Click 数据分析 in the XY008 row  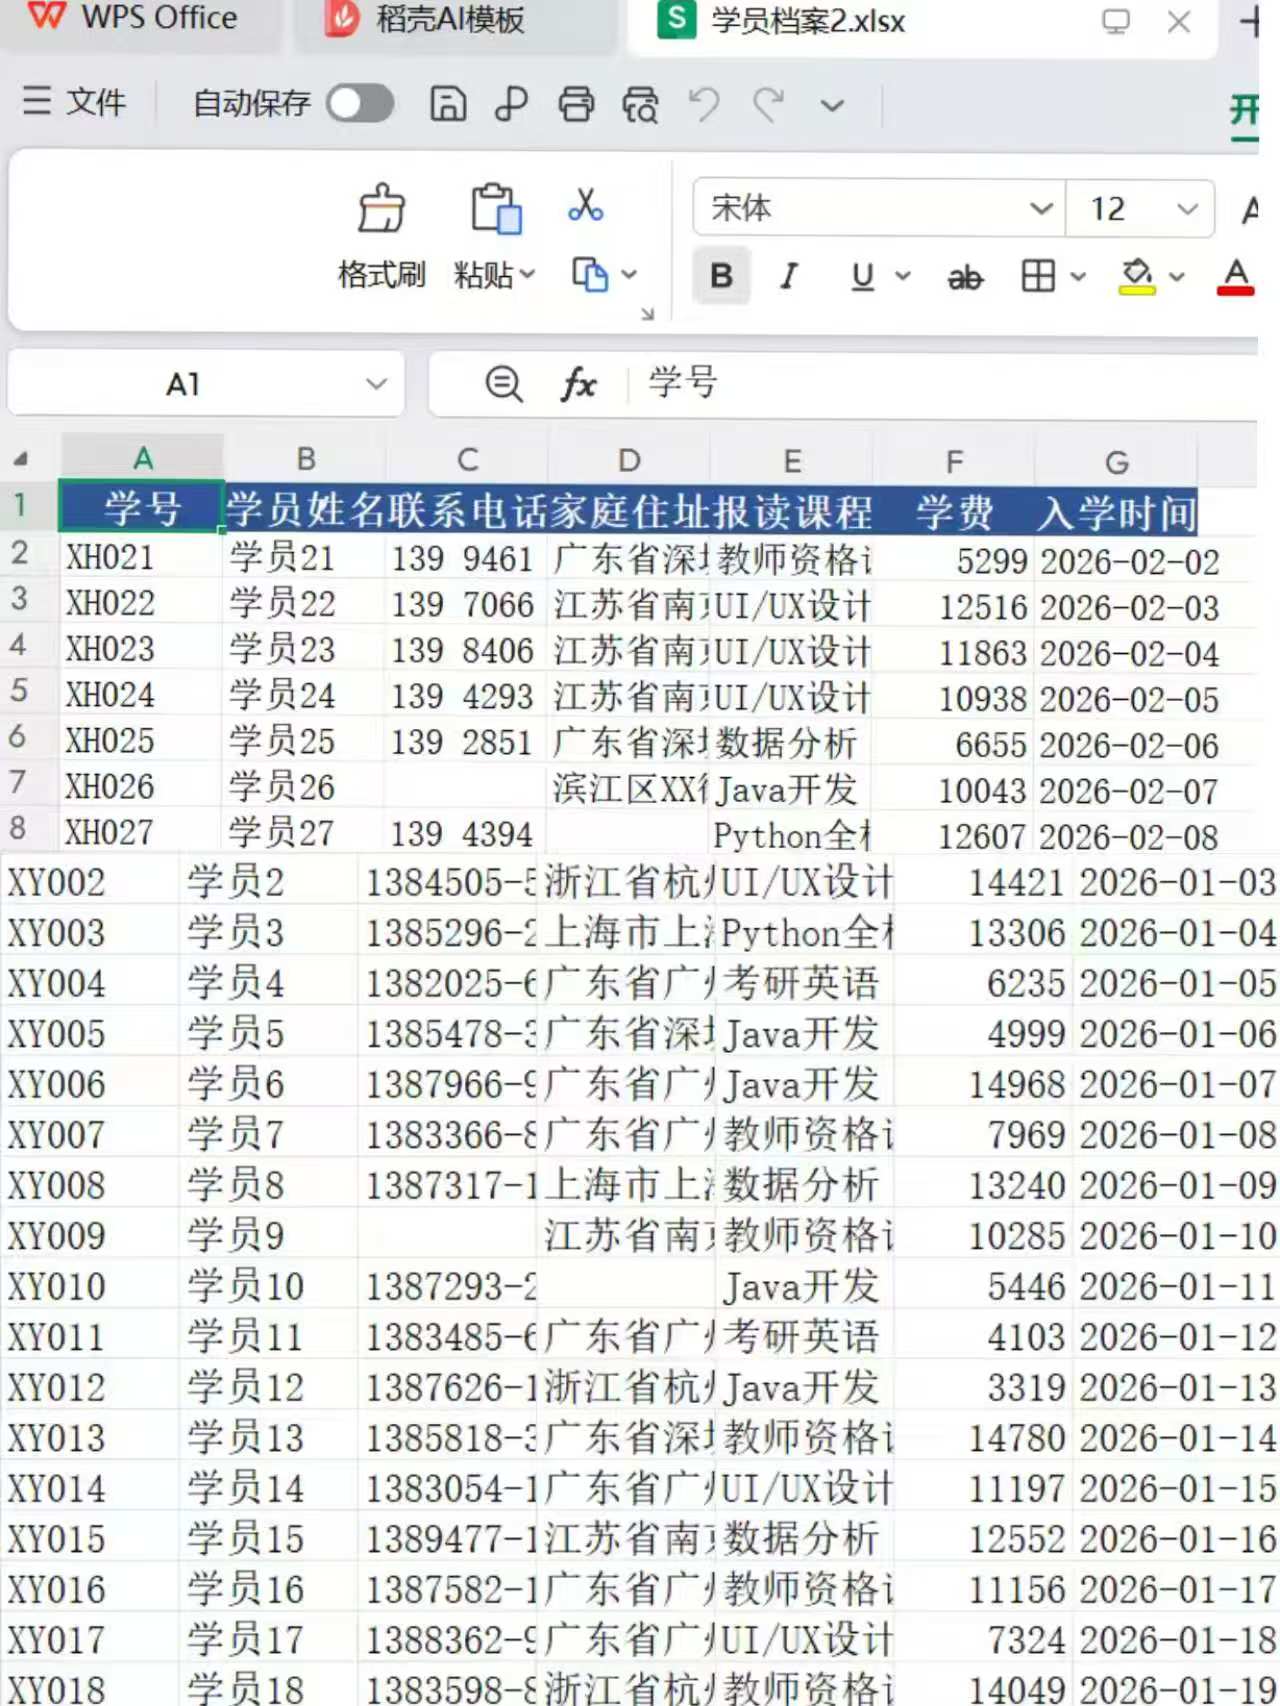point(804,1185)
